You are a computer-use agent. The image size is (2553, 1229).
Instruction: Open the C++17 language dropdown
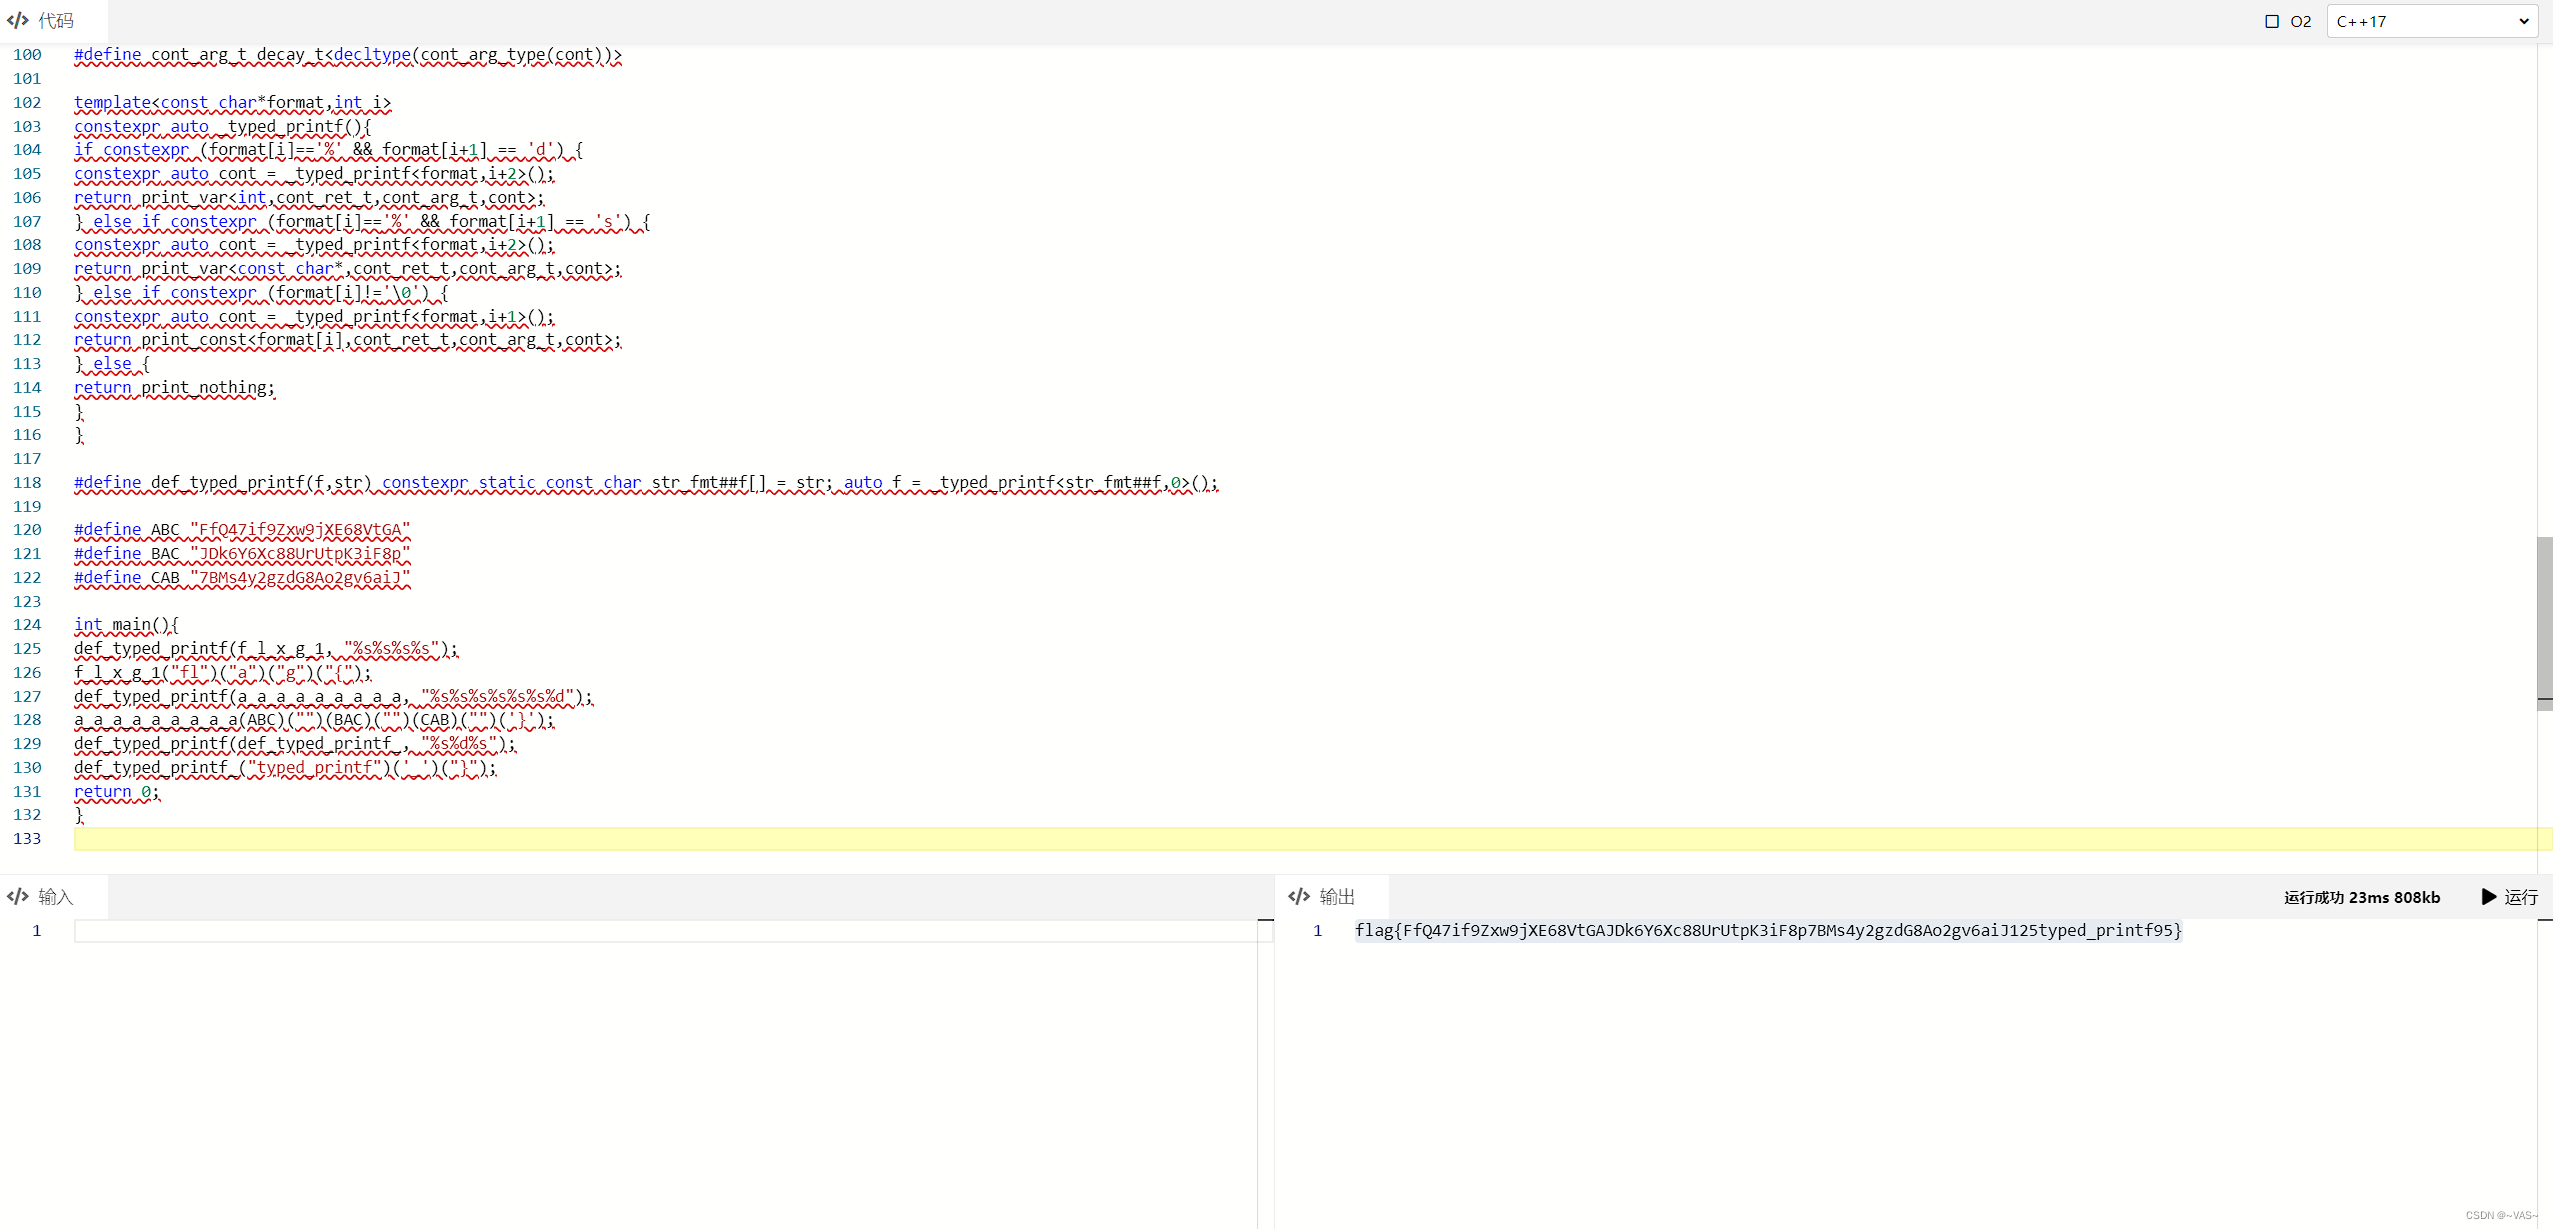click(x=2432, y=21)
